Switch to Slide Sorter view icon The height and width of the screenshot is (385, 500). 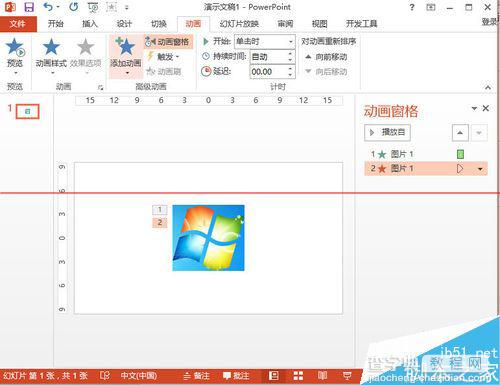coord(298,376)
